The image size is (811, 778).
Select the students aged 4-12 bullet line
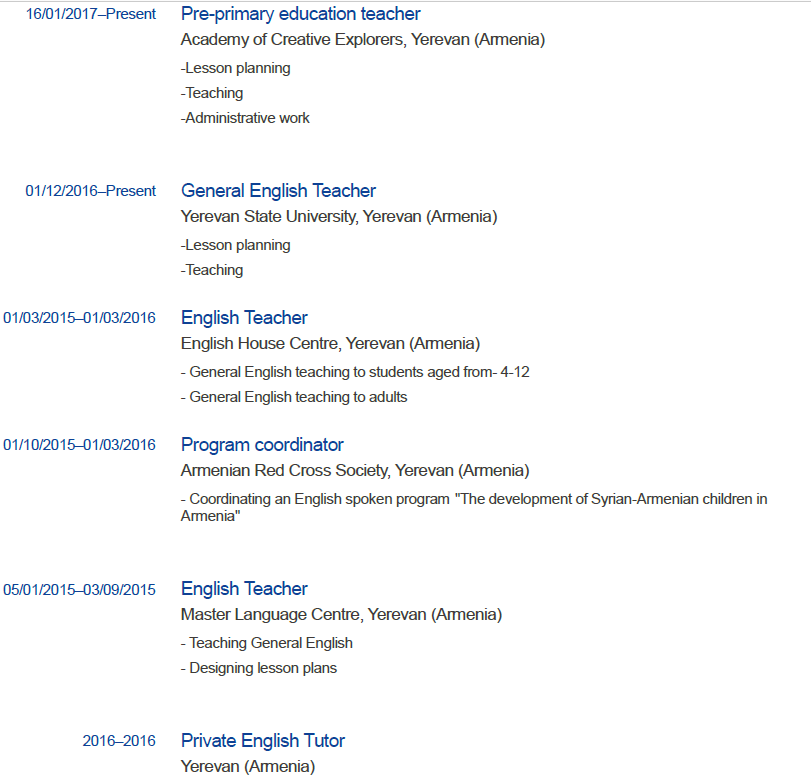[355, 372]
